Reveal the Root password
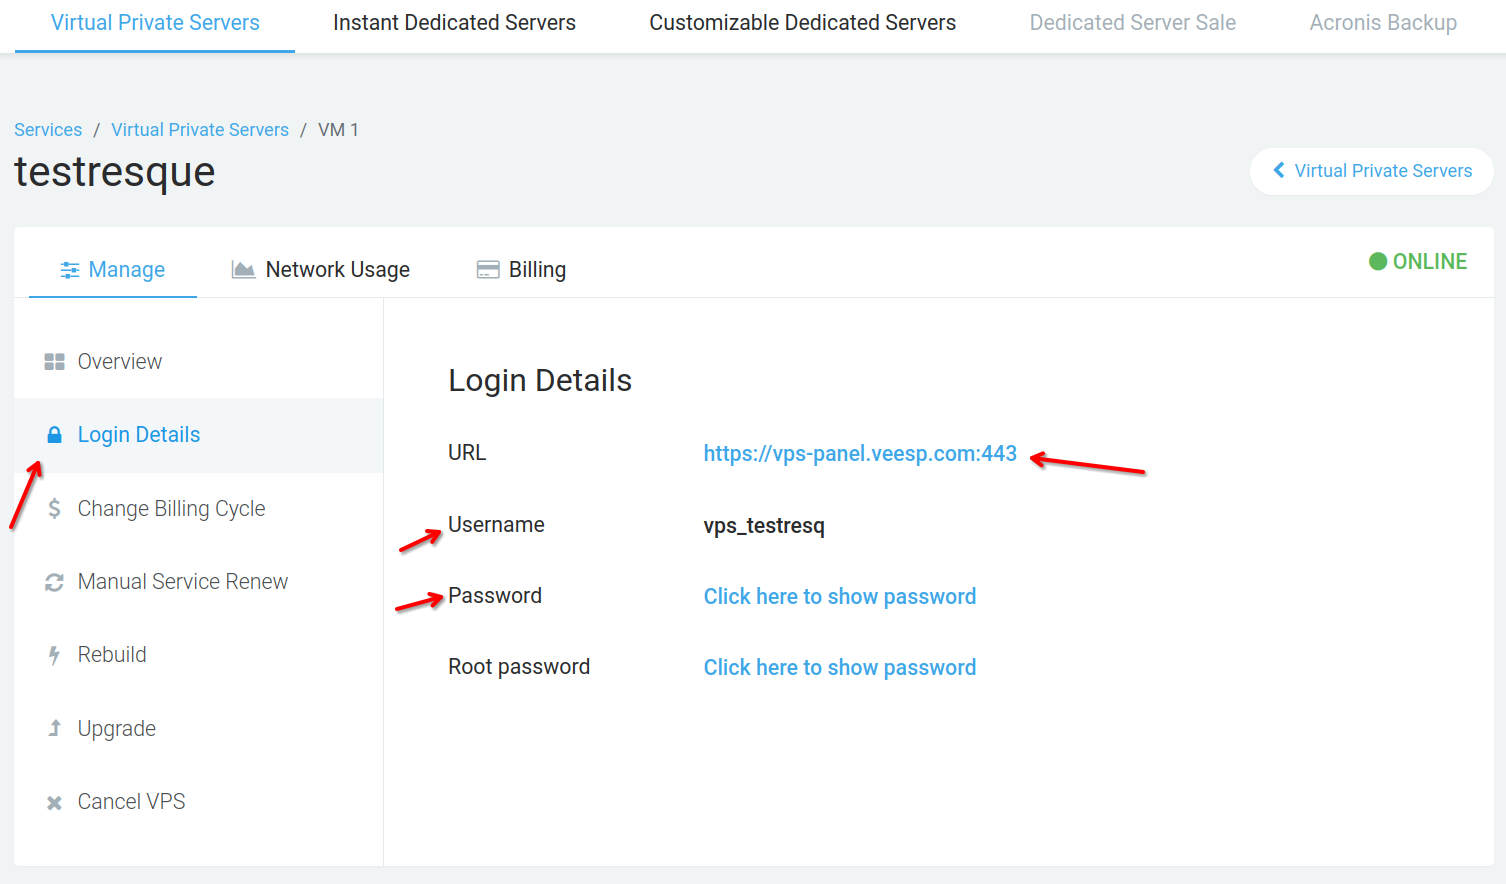Image resolution: width=1506 pixels, height=884 pixels. click(839, 667)
